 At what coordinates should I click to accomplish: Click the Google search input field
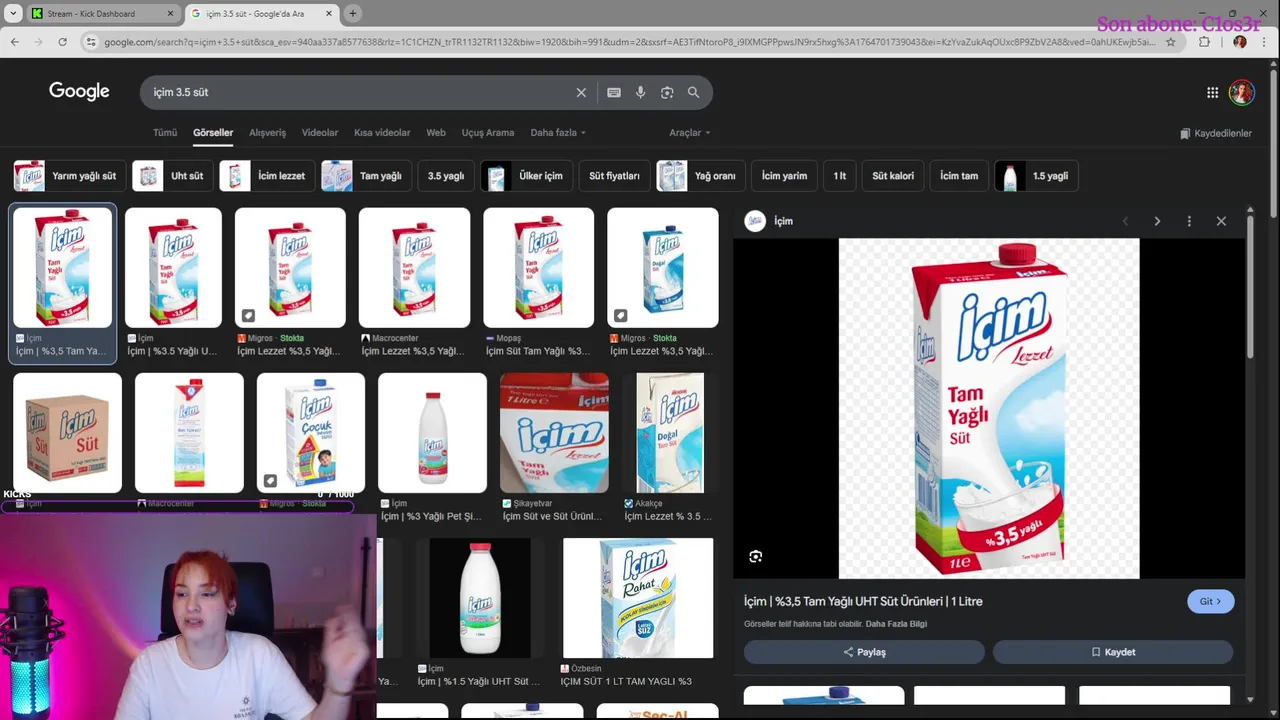click(x=360, y=92)
